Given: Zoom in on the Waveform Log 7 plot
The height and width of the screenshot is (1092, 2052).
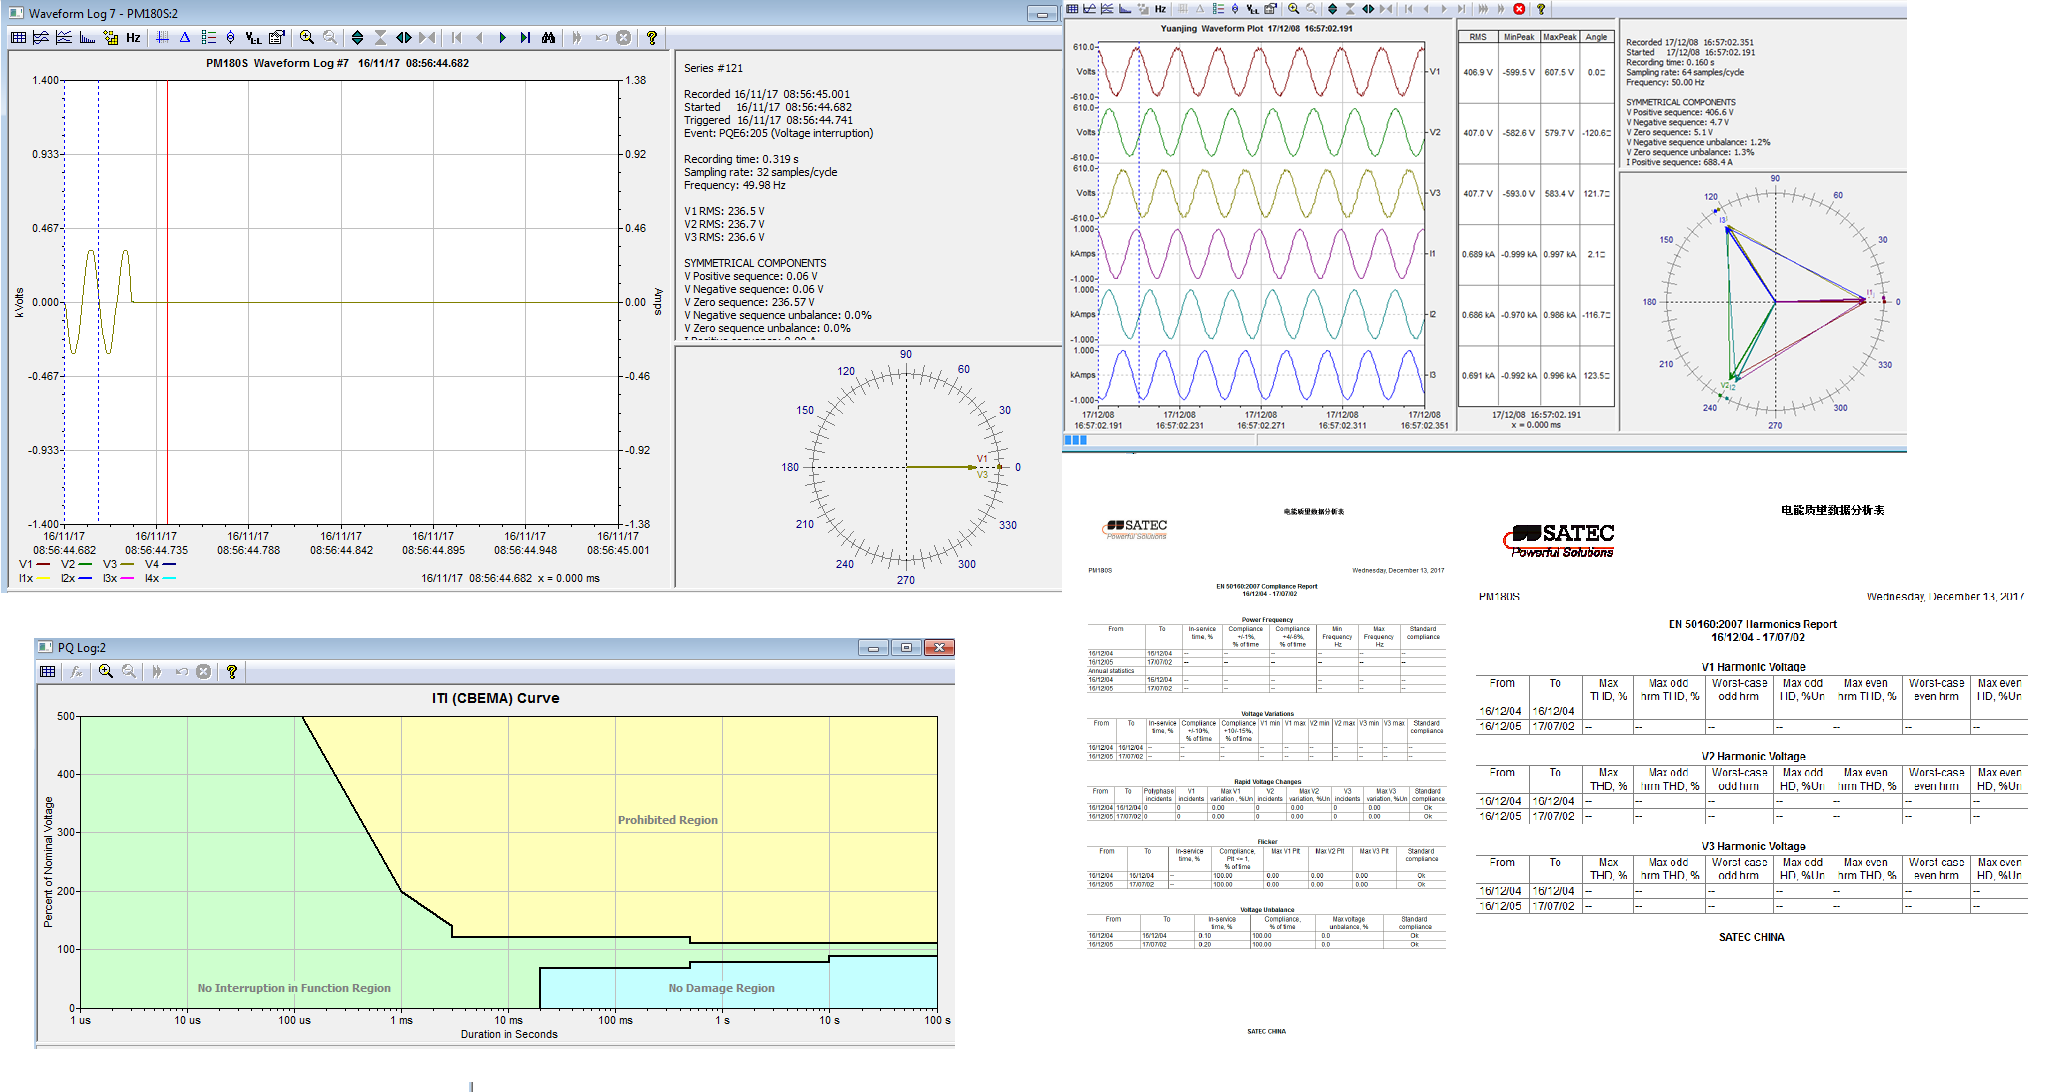Looking at the screenshot, I should (306, 38).
